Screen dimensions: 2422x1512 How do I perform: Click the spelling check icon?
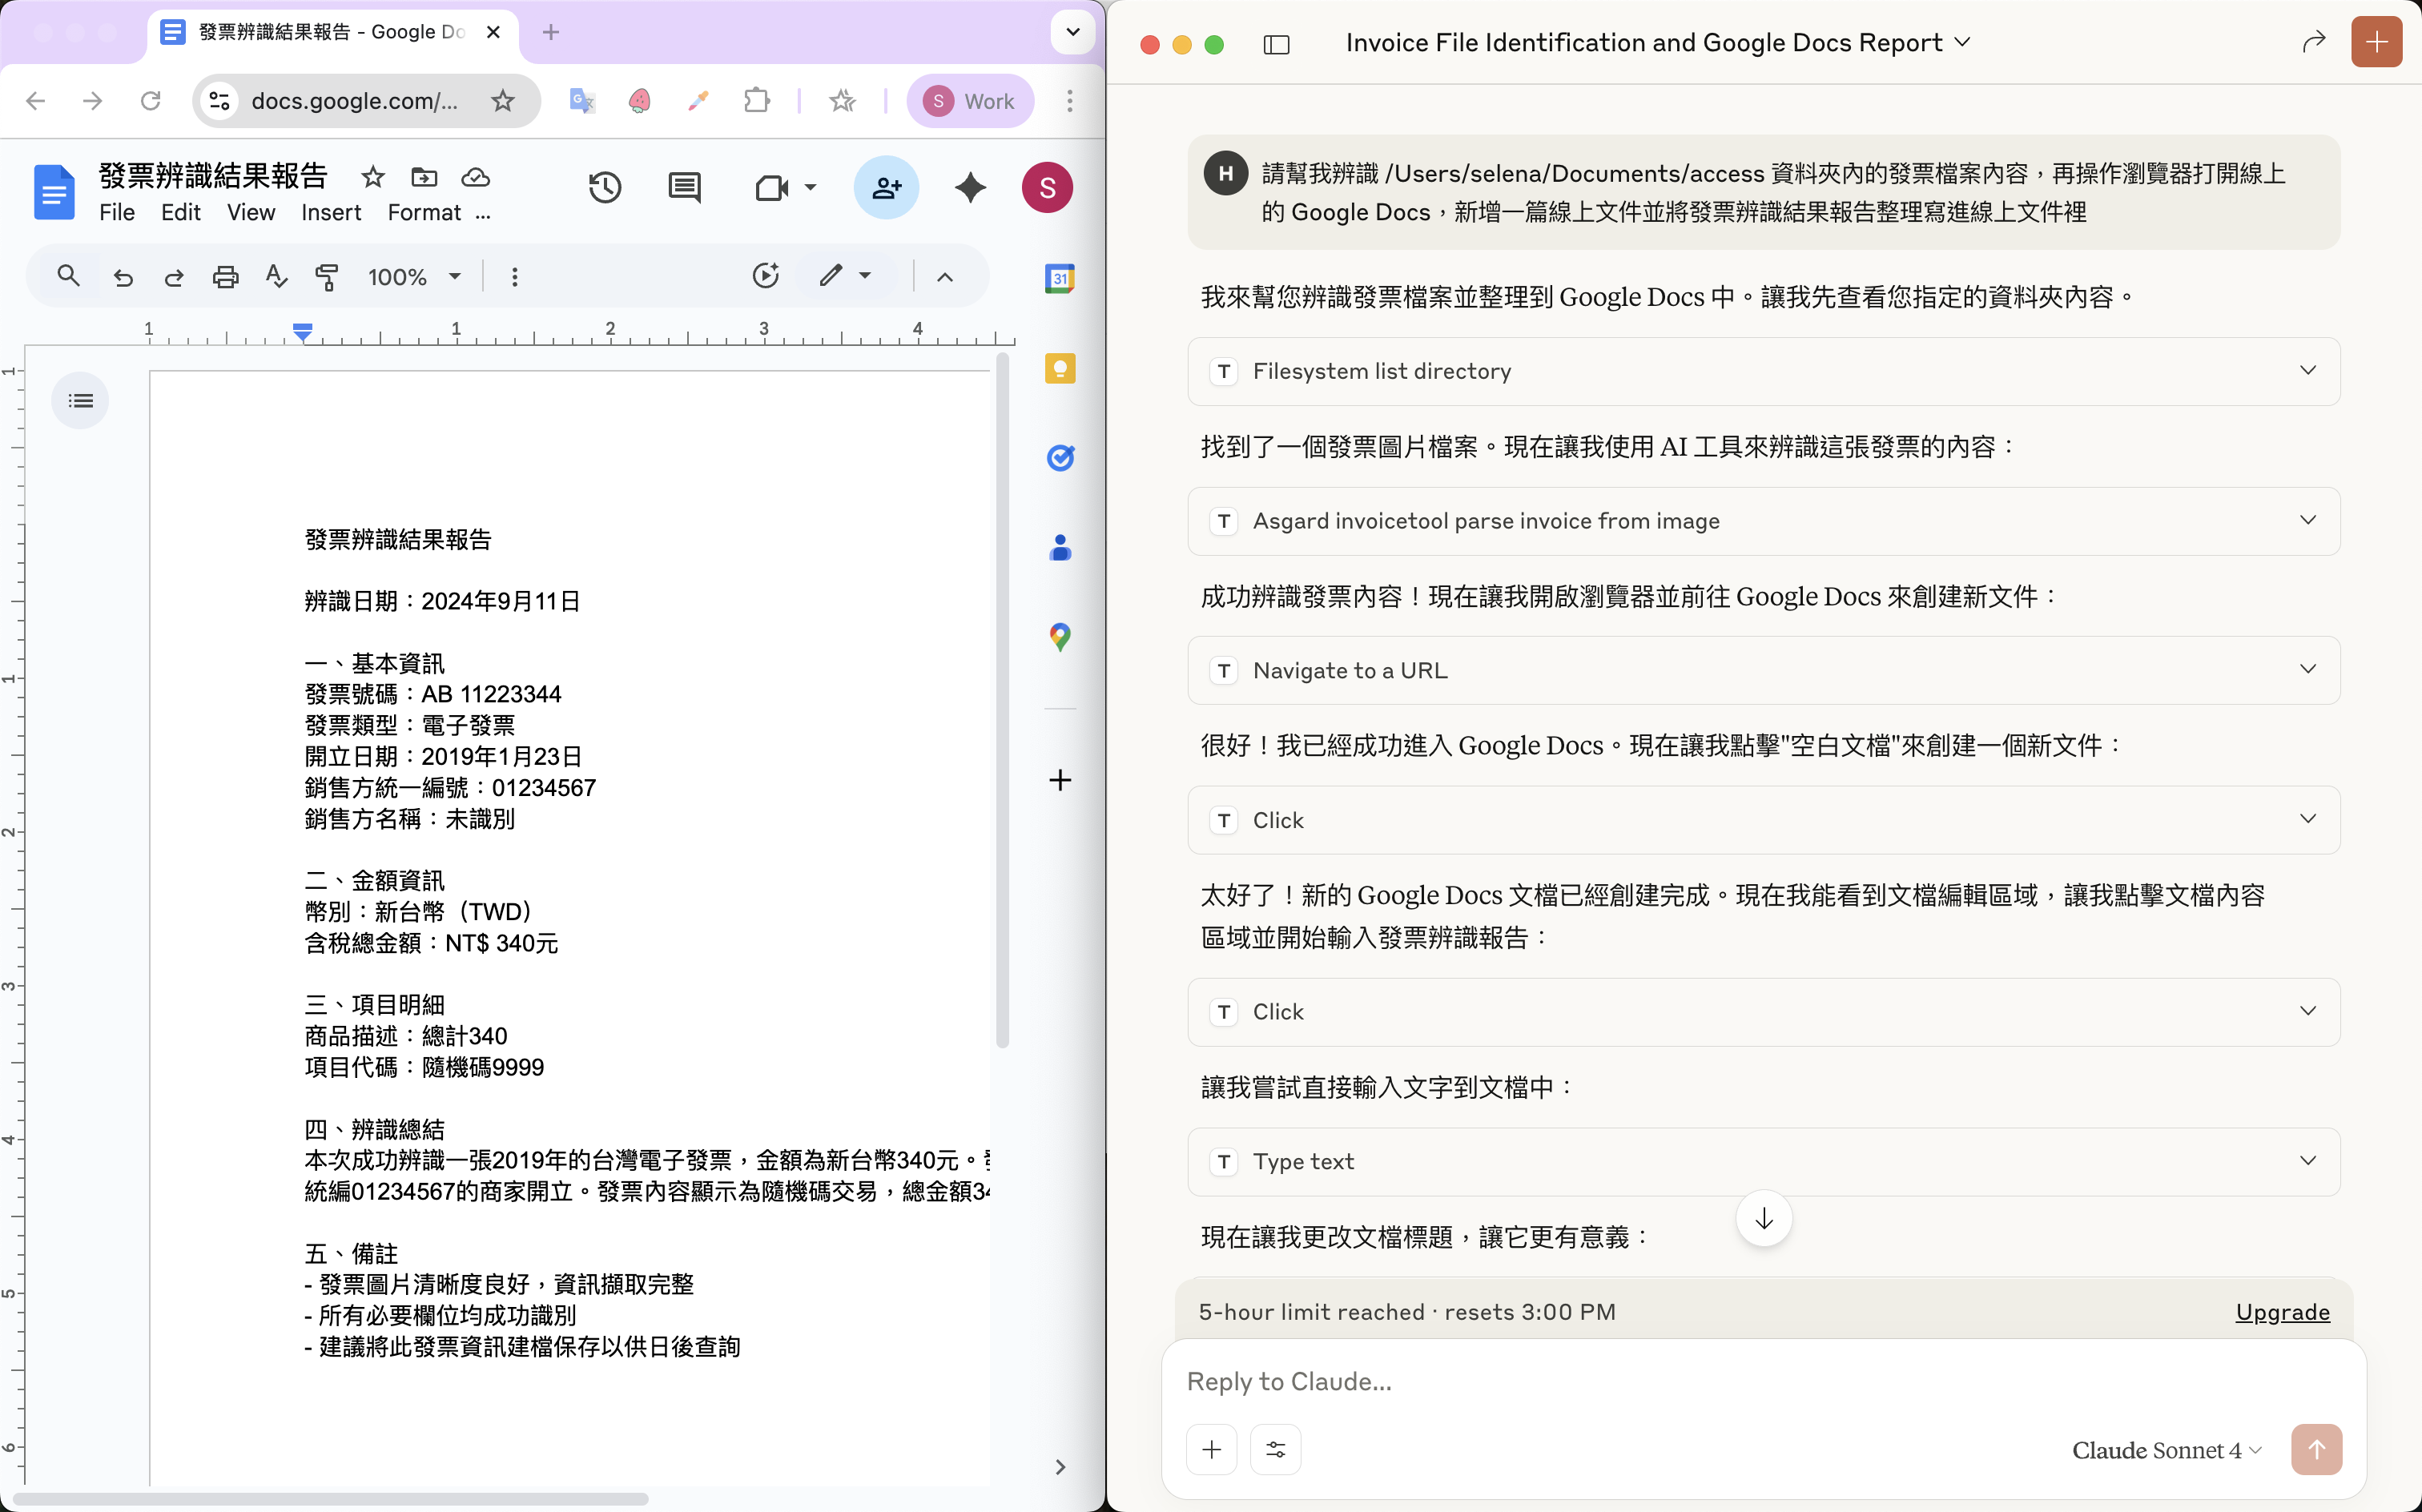pos(276,276)
